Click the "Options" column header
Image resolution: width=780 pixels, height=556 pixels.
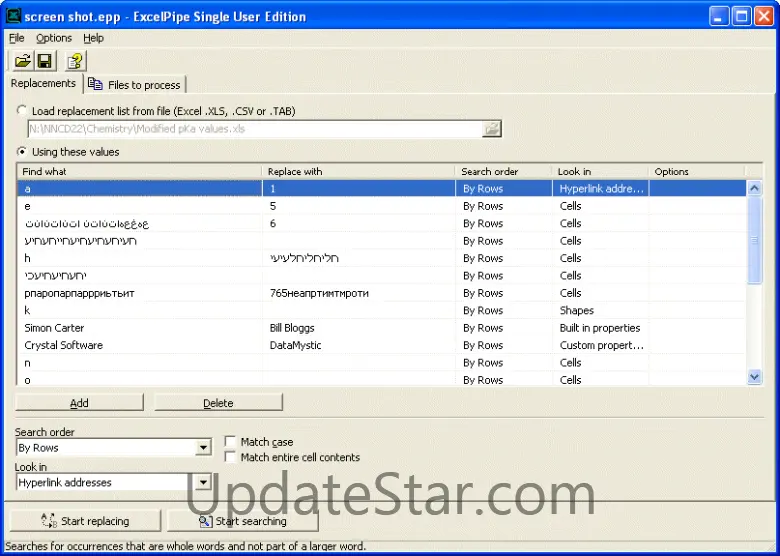[696, 172]
